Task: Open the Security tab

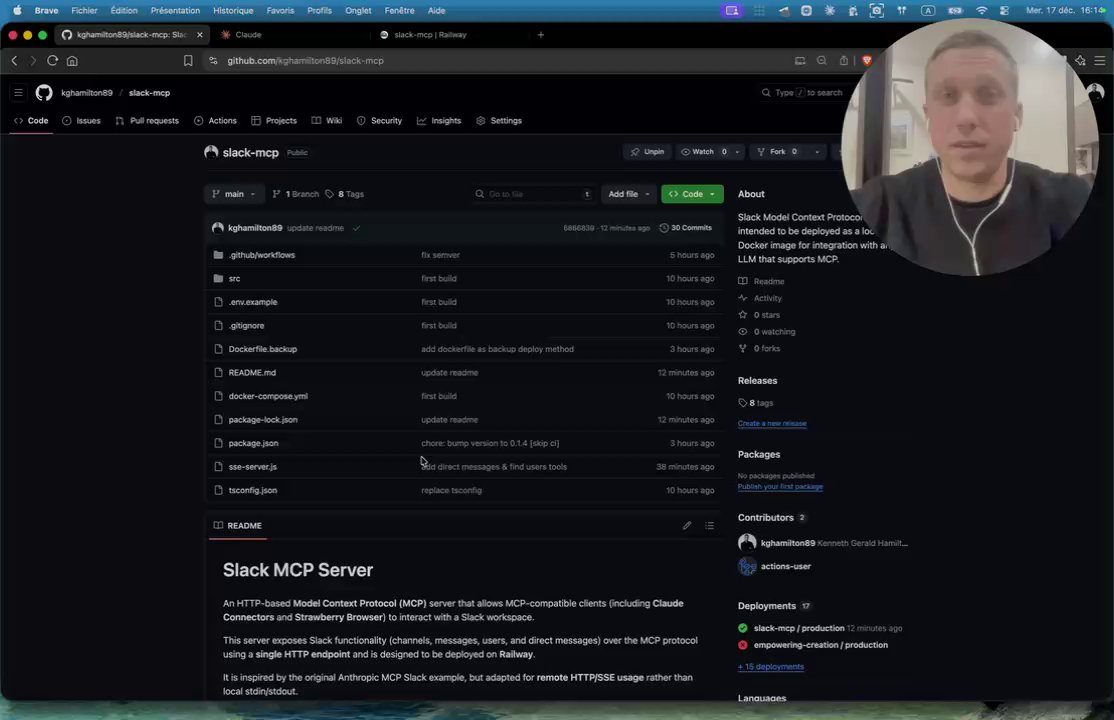Action: (379, 121)
